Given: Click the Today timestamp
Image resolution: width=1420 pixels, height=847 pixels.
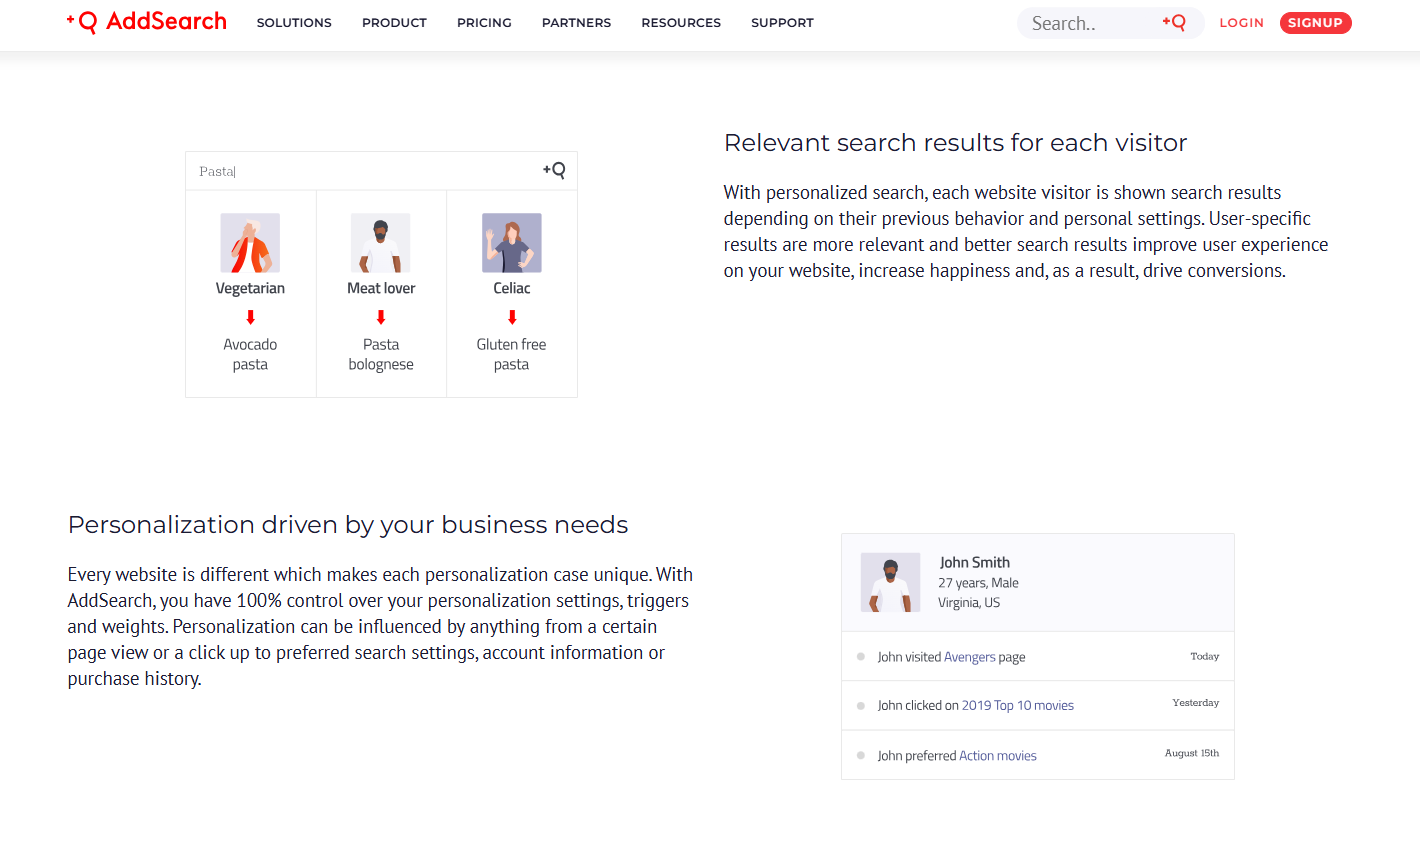Looking at the screenshot, I should point(1205,656).
